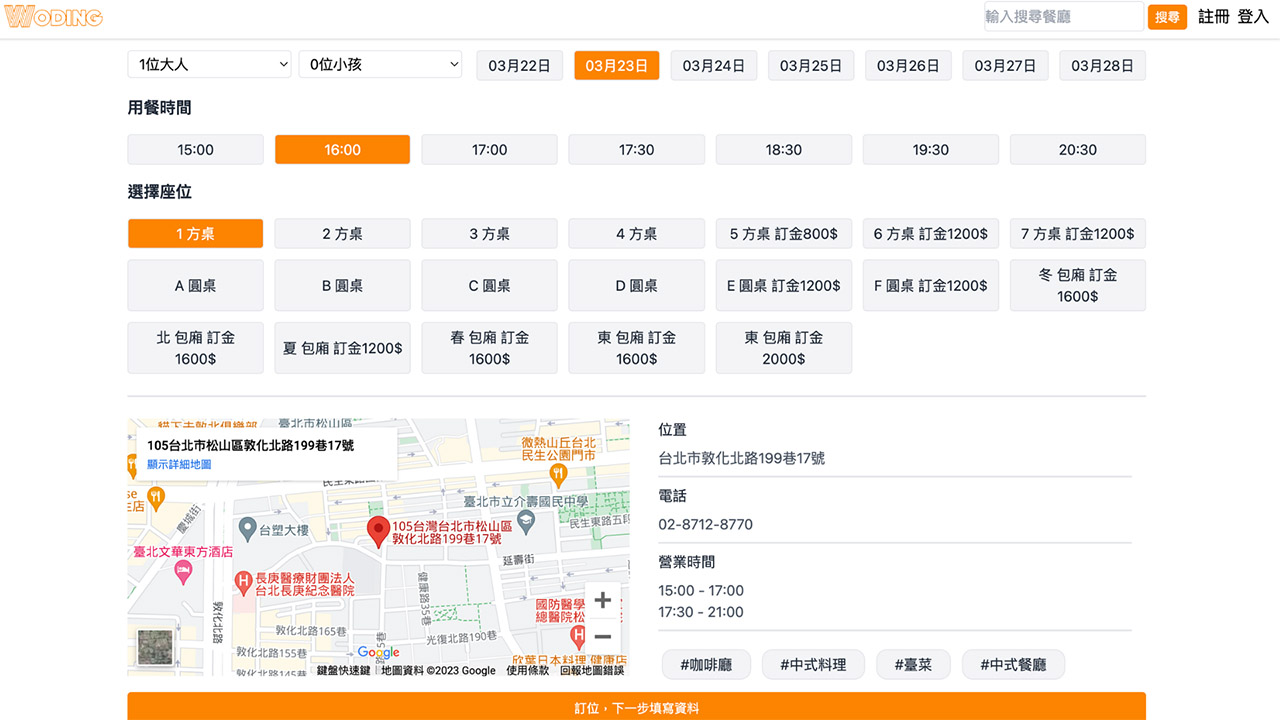
Task: Zoom out on the map
Action: click(603, 637)
